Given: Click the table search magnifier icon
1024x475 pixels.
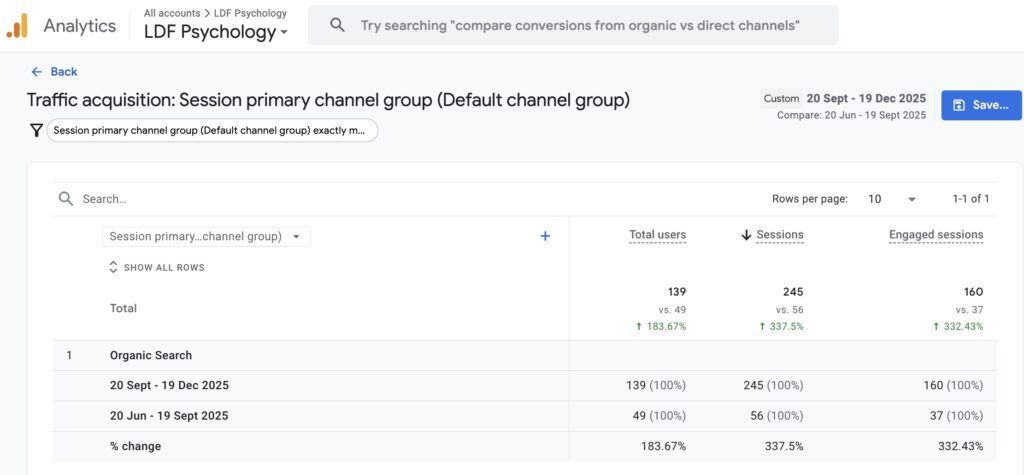Looking at the screenshot, I should (x=65, y=199).
